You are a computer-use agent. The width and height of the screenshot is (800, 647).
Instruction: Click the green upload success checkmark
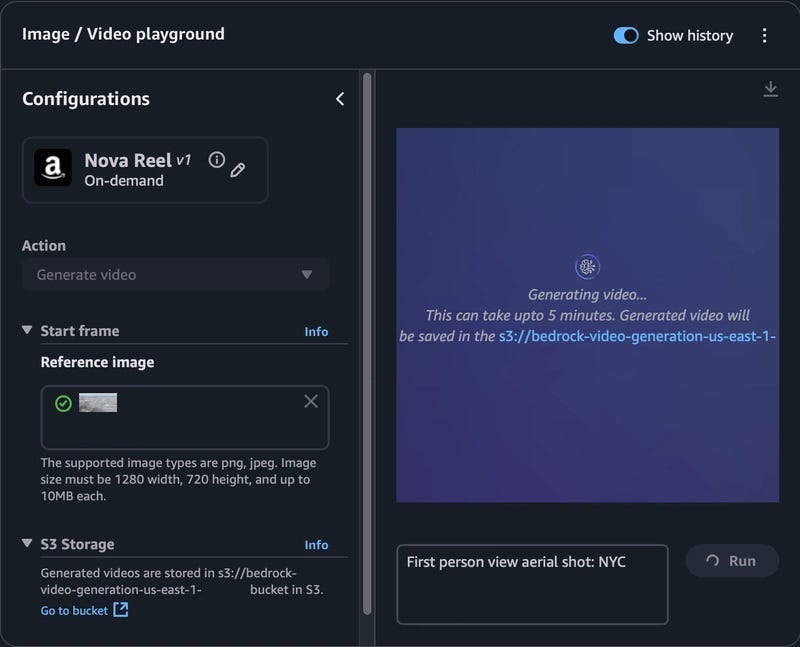click(x=63, y=404)
